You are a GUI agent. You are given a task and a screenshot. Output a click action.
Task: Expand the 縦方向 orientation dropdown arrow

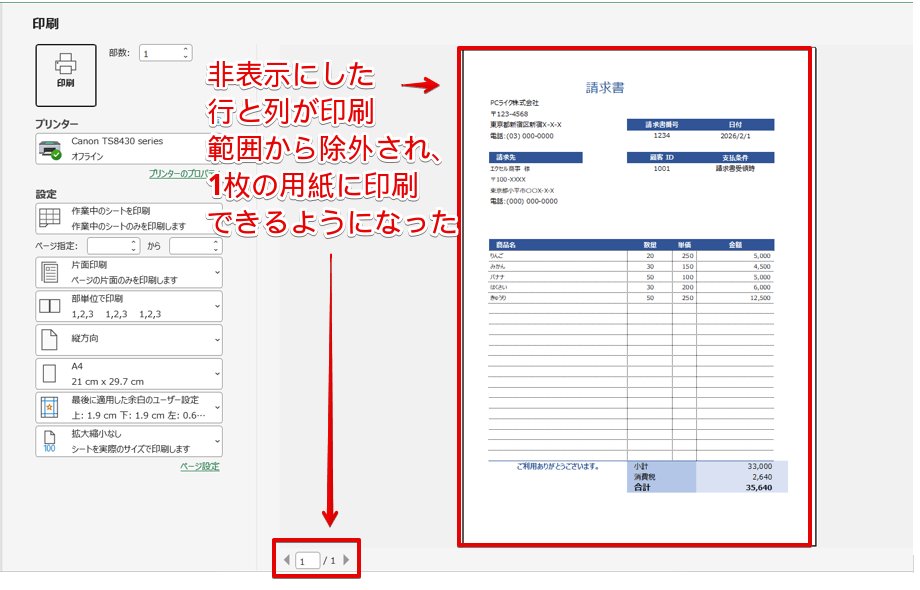[x=217, y=340]
